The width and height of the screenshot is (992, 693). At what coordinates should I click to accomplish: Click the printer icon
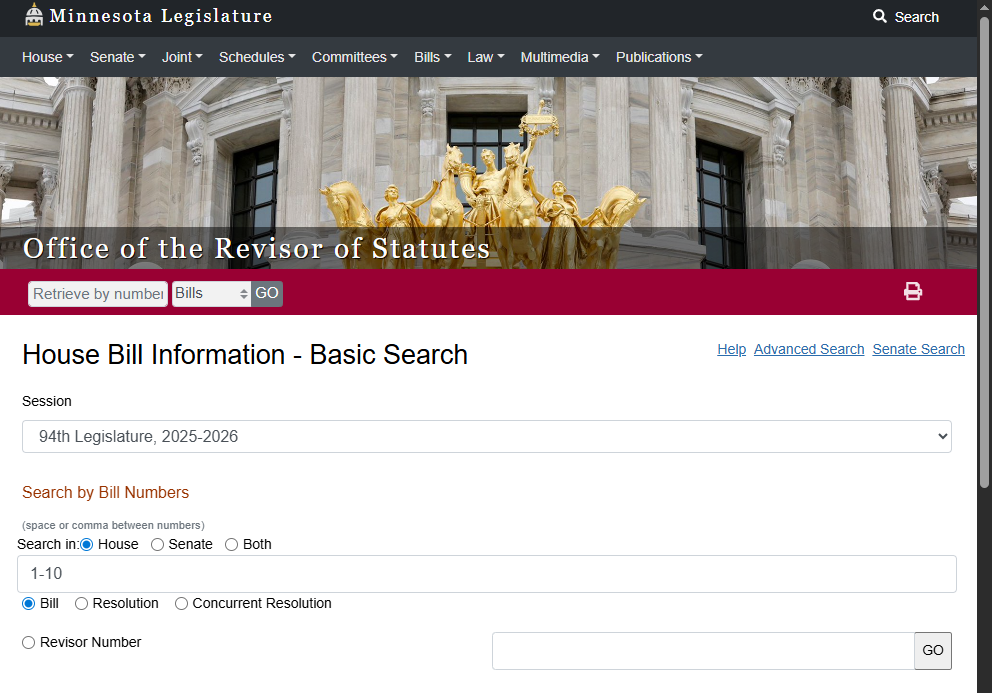[x=912, y=291]
